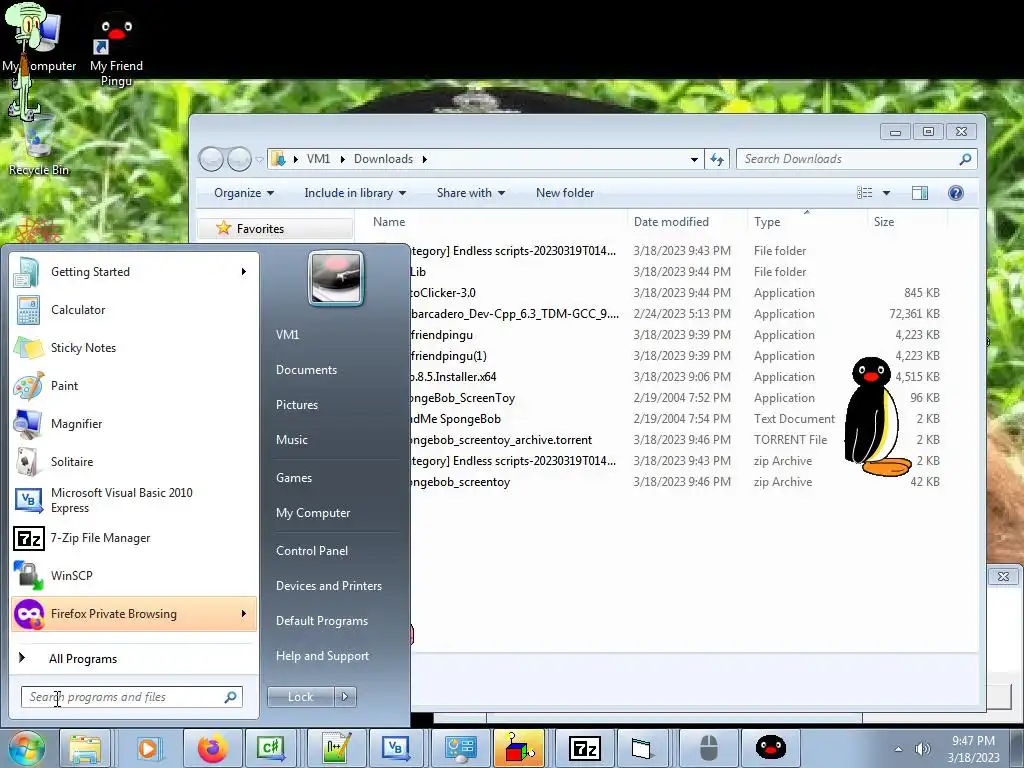Screen dimensions: 1024x768
Task: Open Firefox from the taskbar
Action: click(212, 748)
